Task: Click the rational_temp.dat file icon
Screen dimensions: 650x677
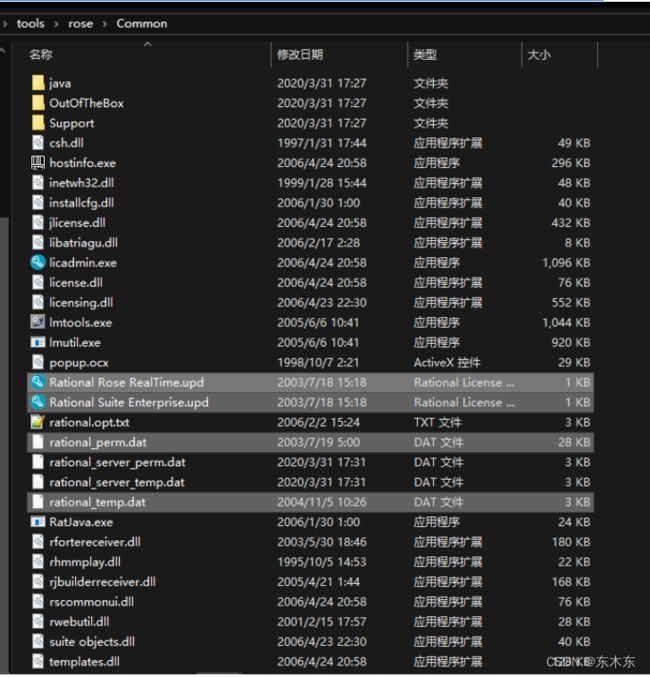Action: [x=38, y=502]
